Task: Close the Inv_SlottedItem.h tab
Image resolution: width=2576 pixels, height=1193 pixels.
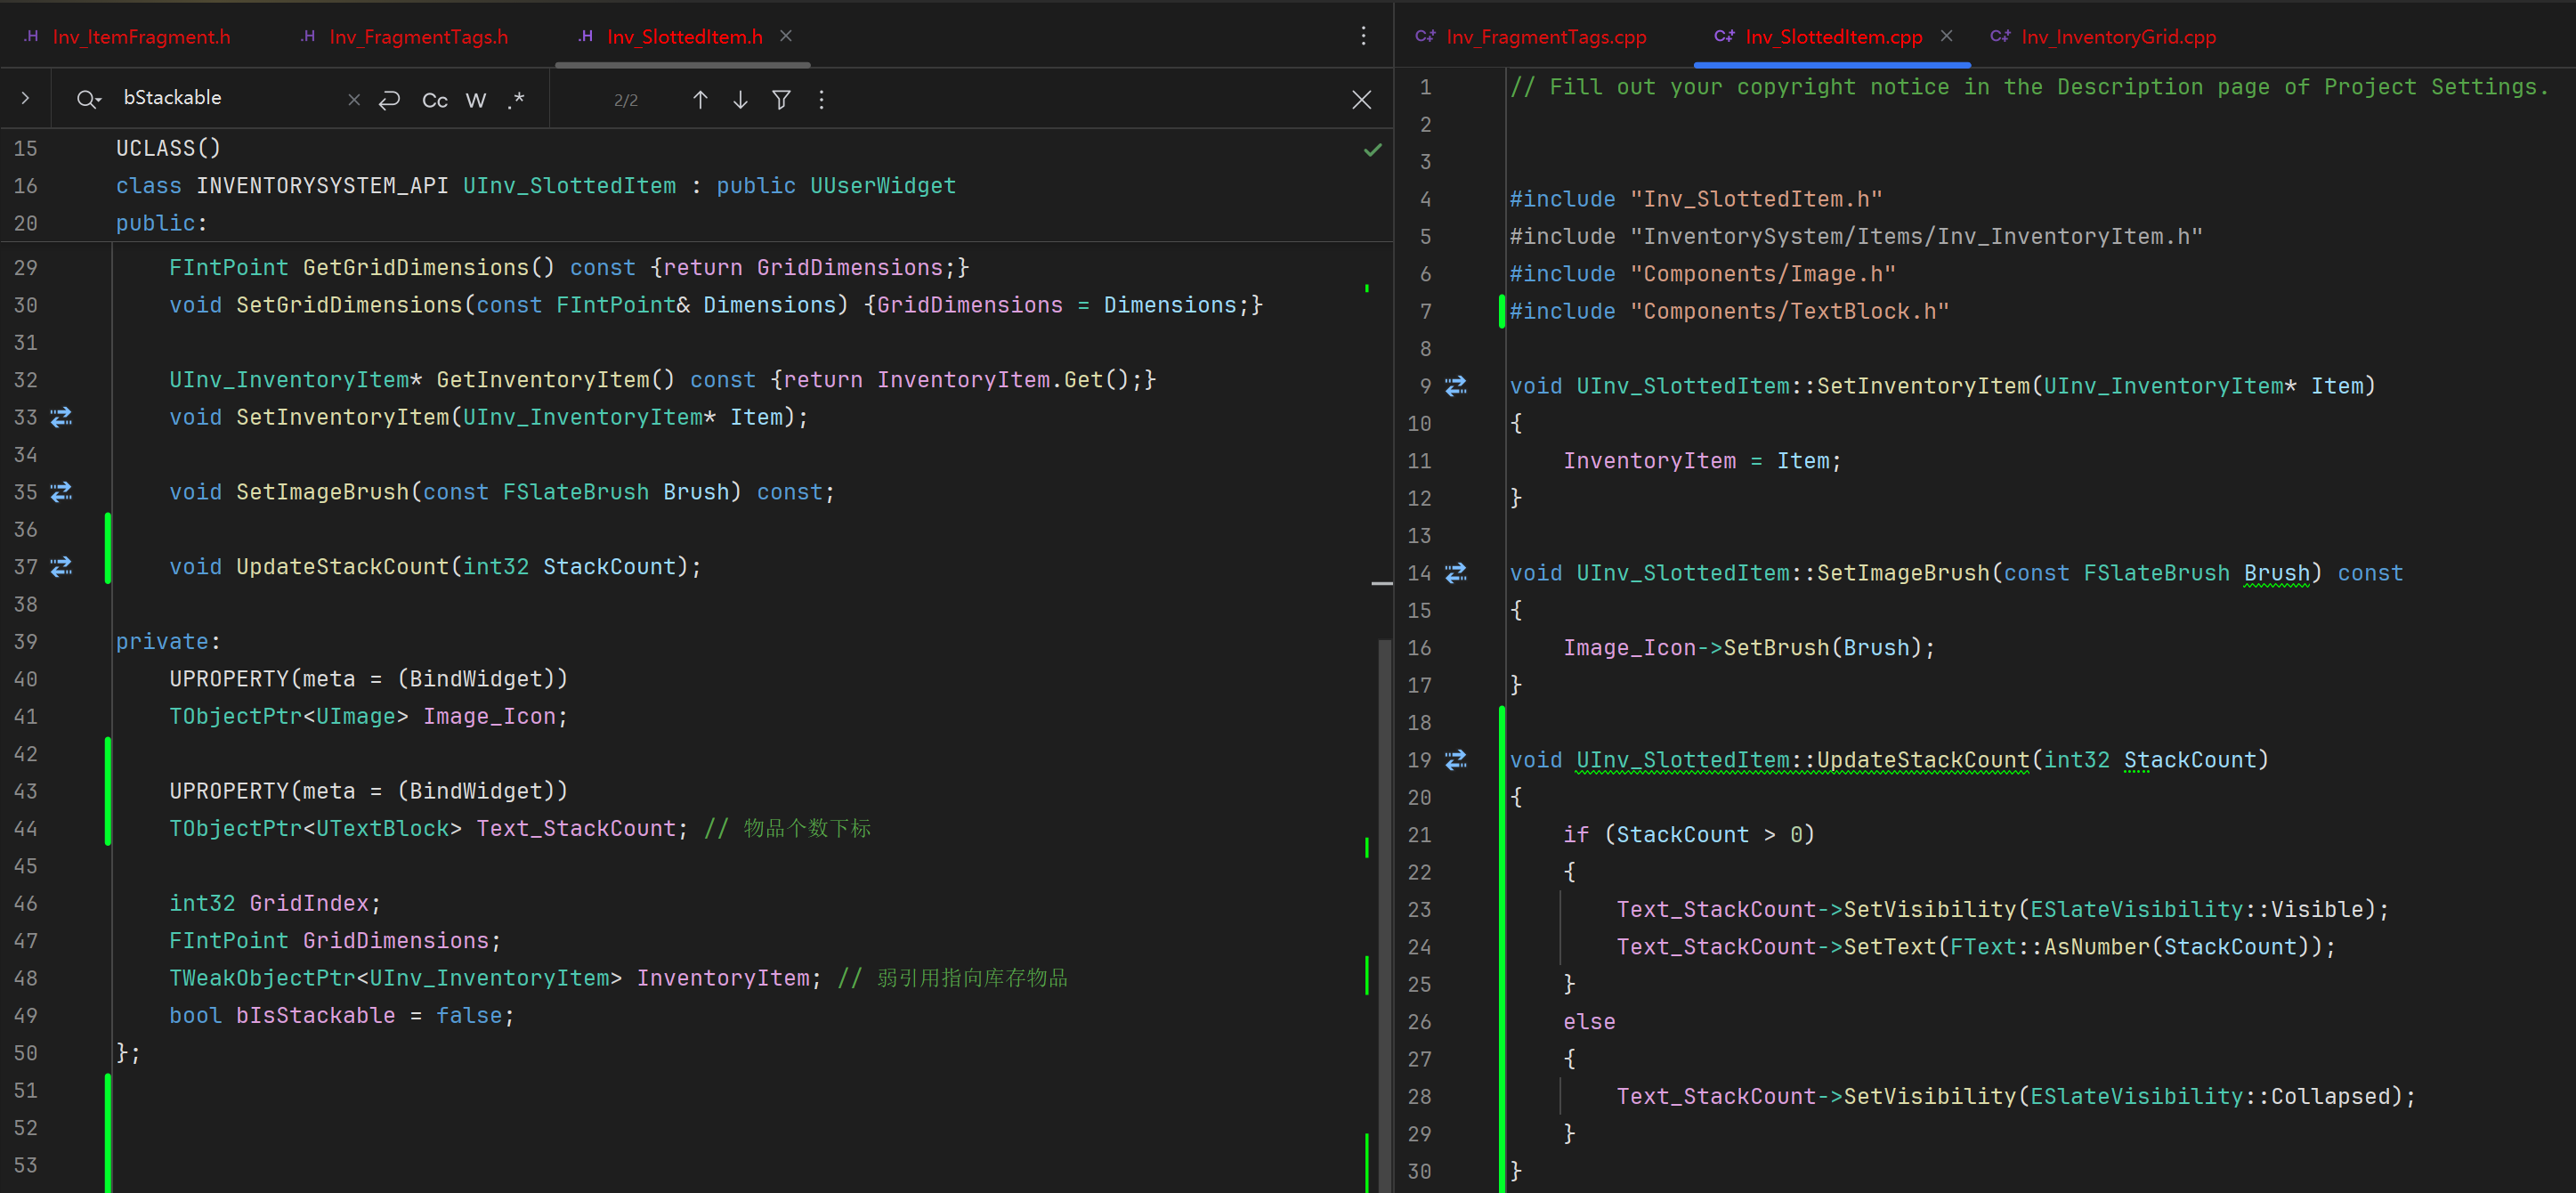Action: (786, 36)
